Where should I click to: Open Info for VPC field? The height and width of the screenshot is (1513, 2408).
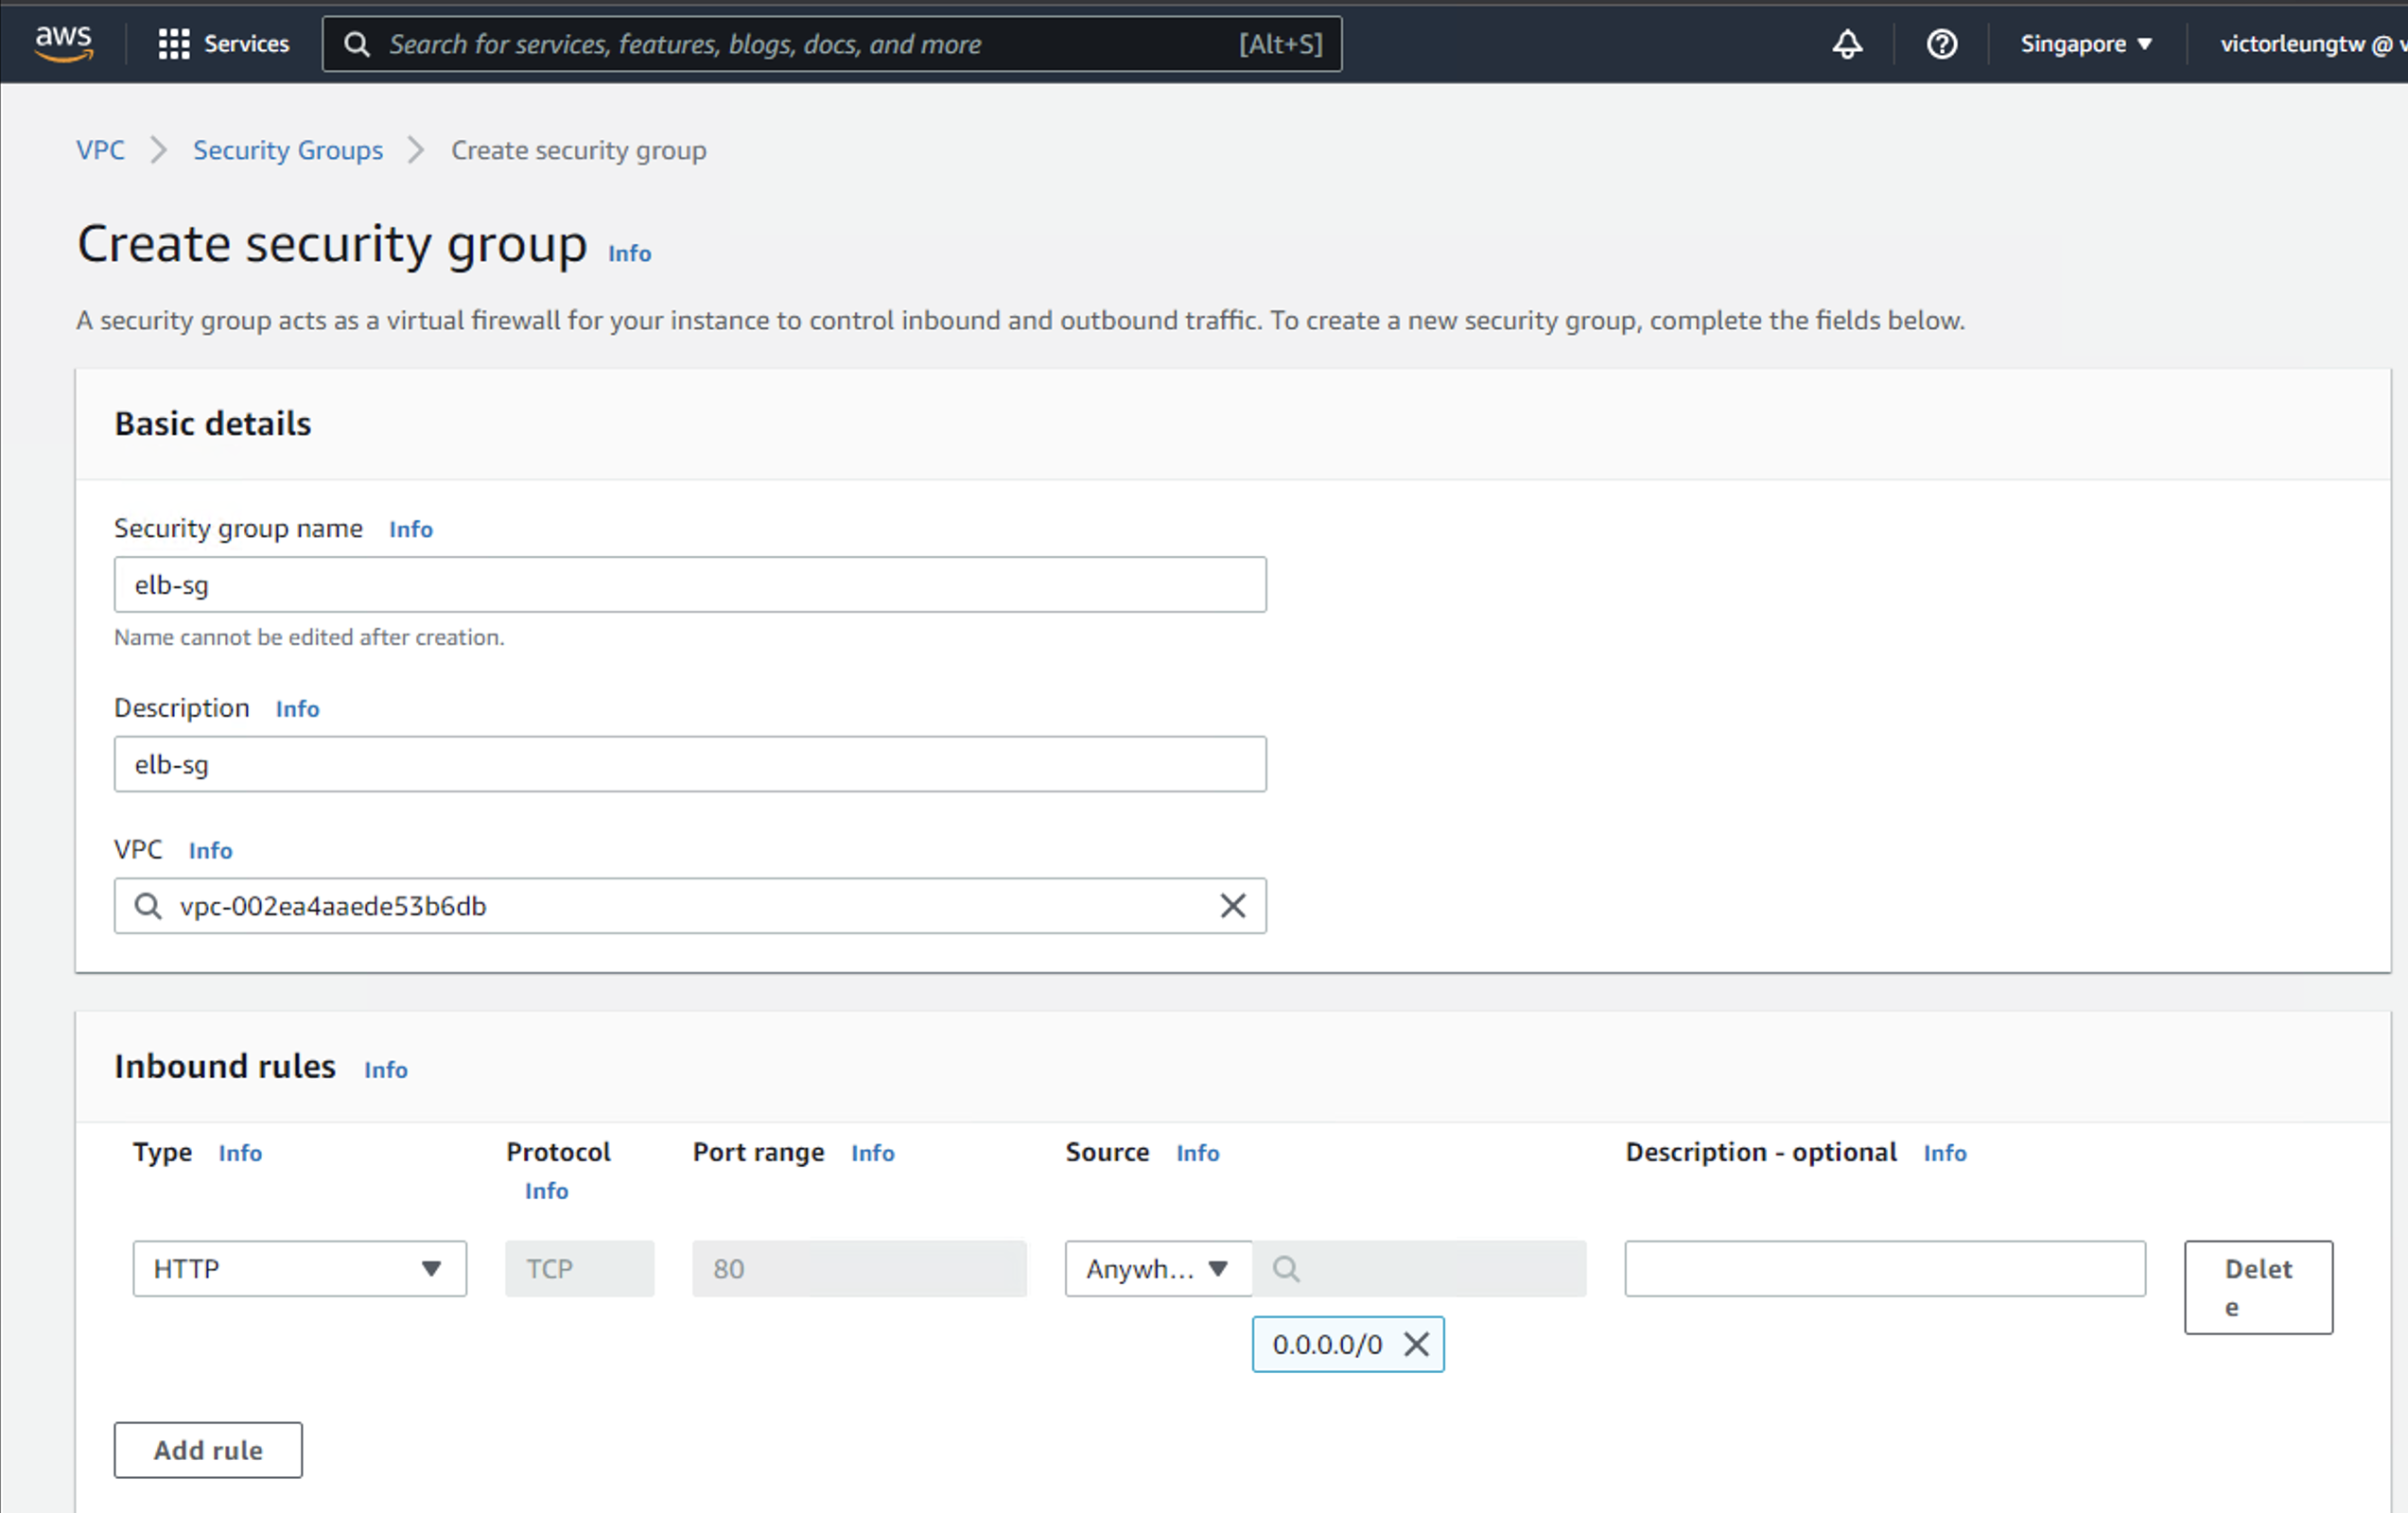[210, 851]
